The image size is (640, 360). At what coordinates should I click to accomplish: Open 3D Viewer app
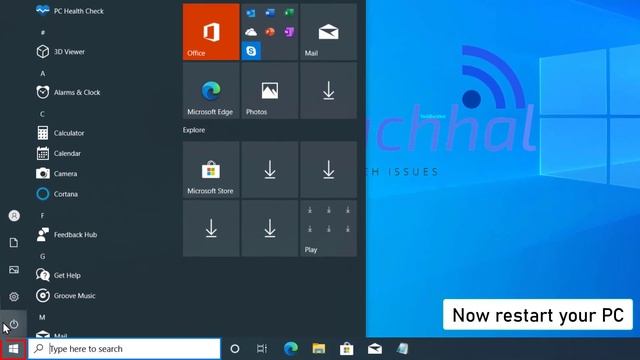click(x=60, y=52)
